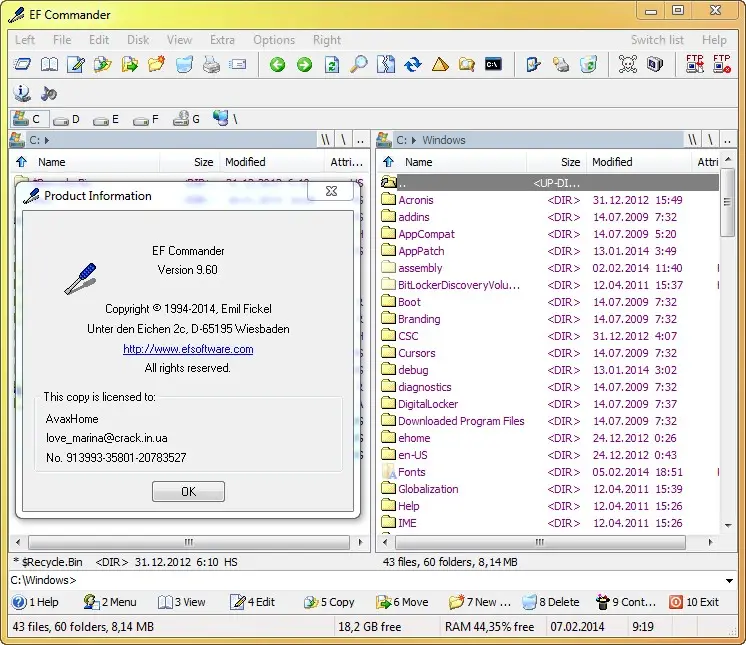746x645 pixels.
Task: Open the Switch list menu
Action: point(657,40)
